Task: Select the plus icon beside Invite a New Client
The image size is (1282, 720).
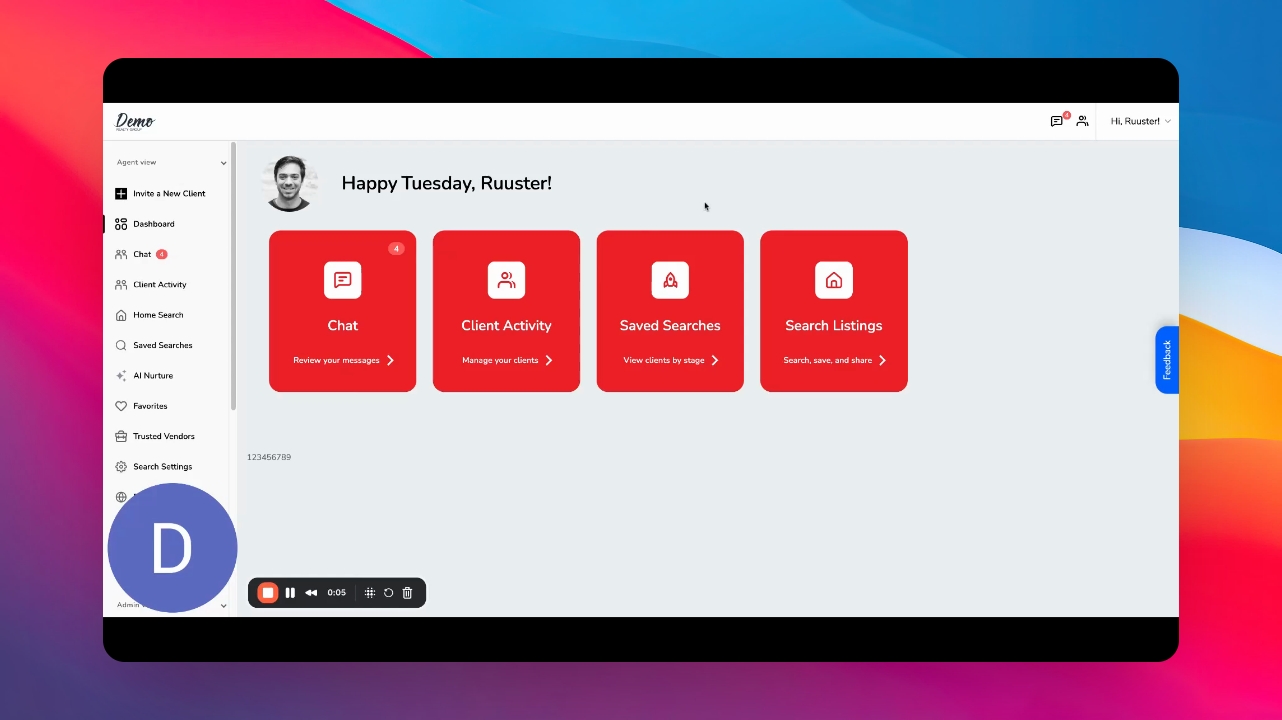Action: pos(121,194)
